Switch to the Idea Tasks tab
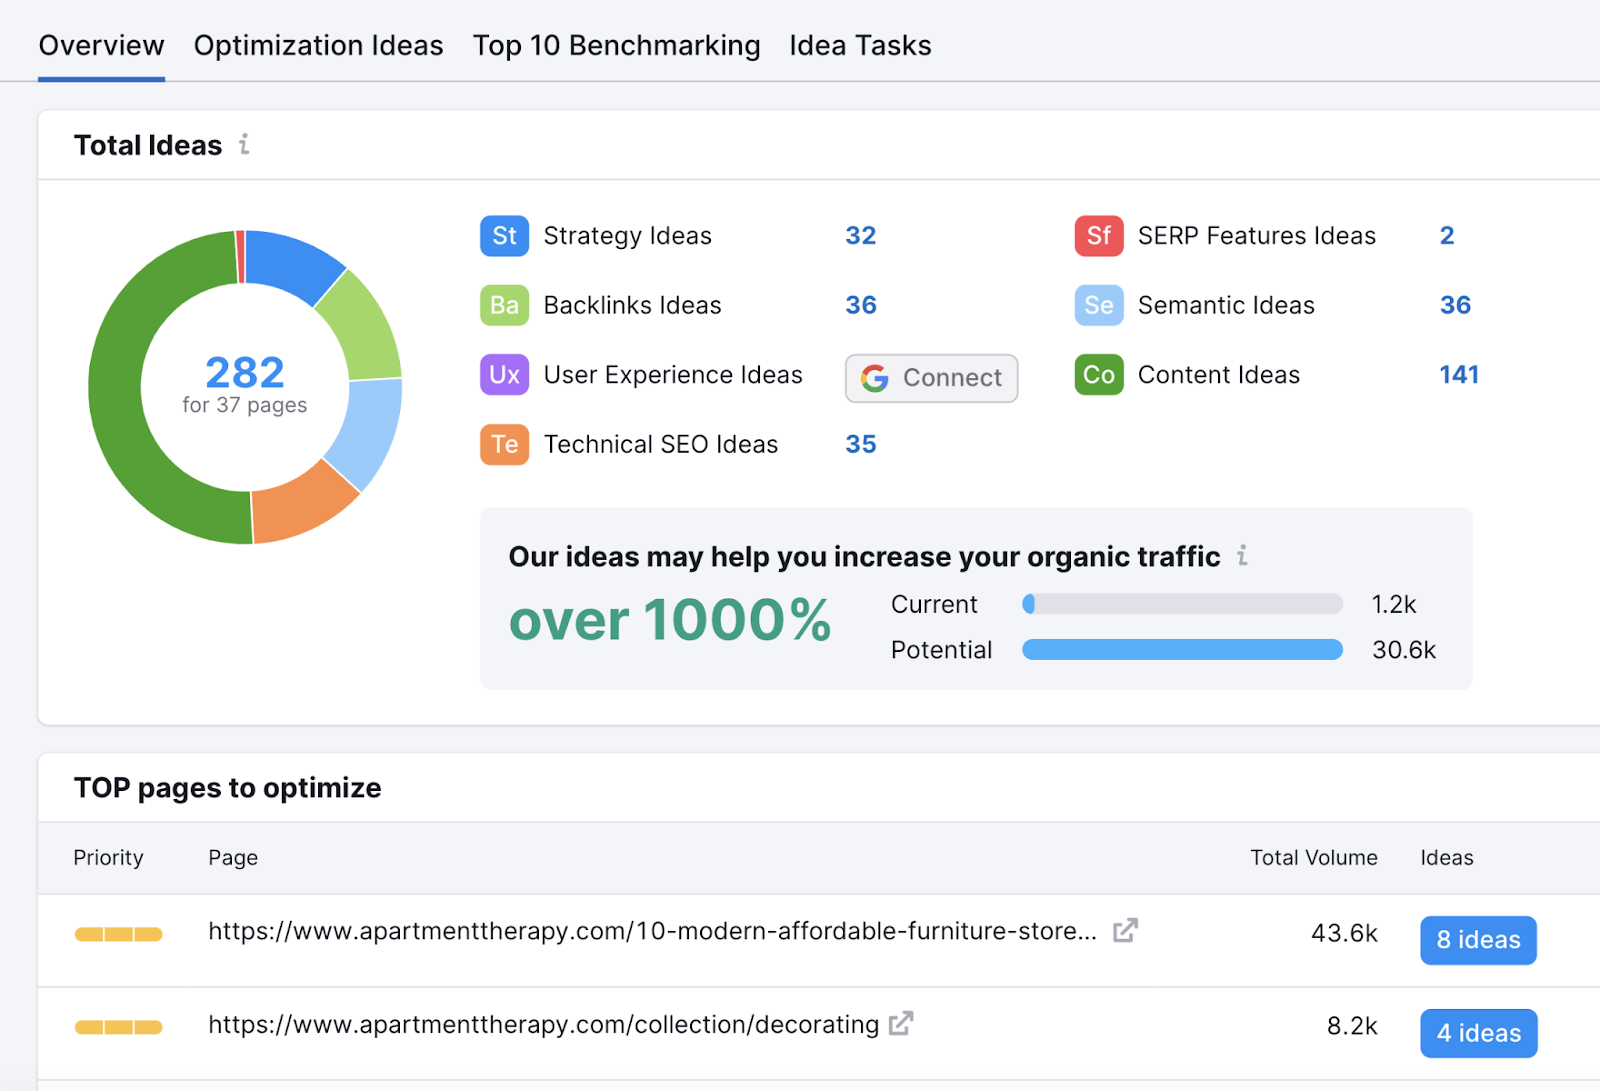The height and width of the screenshot is (1091, 1600). click(860, 45)
